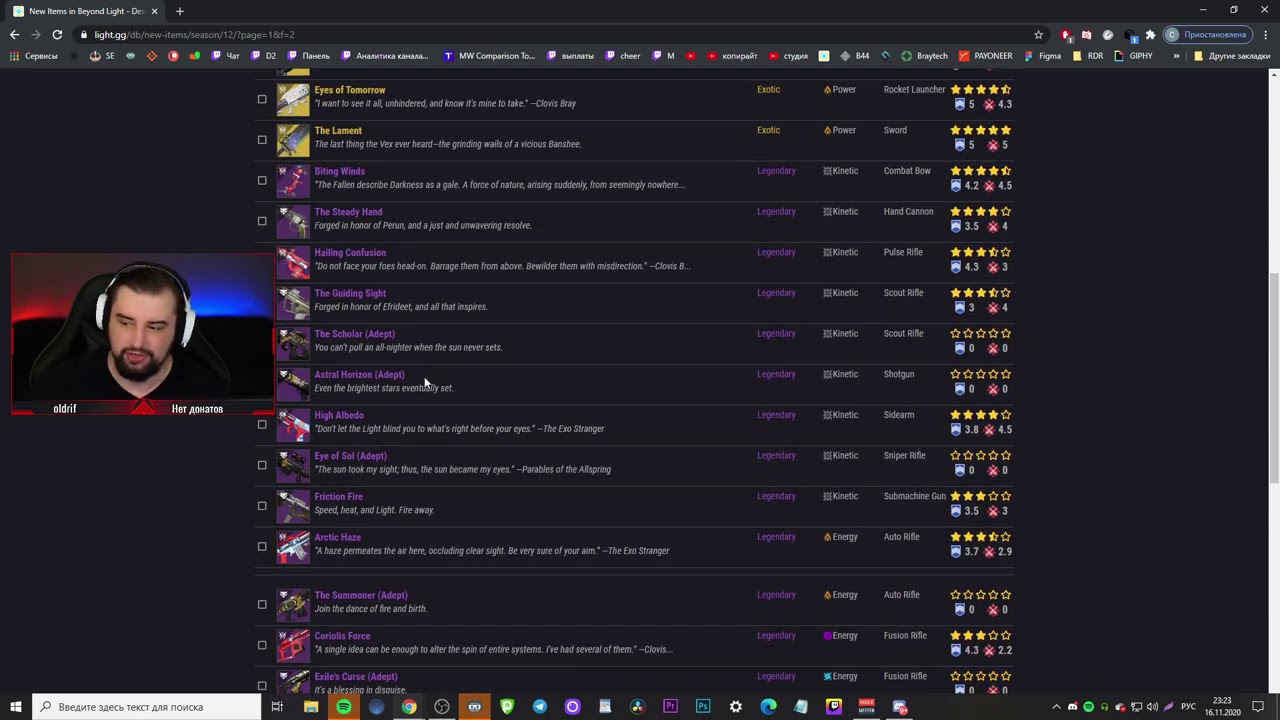This screenshot has height=720, width=1280.
Task: Open Task View in the taskbar
Action: click(277, 707)
